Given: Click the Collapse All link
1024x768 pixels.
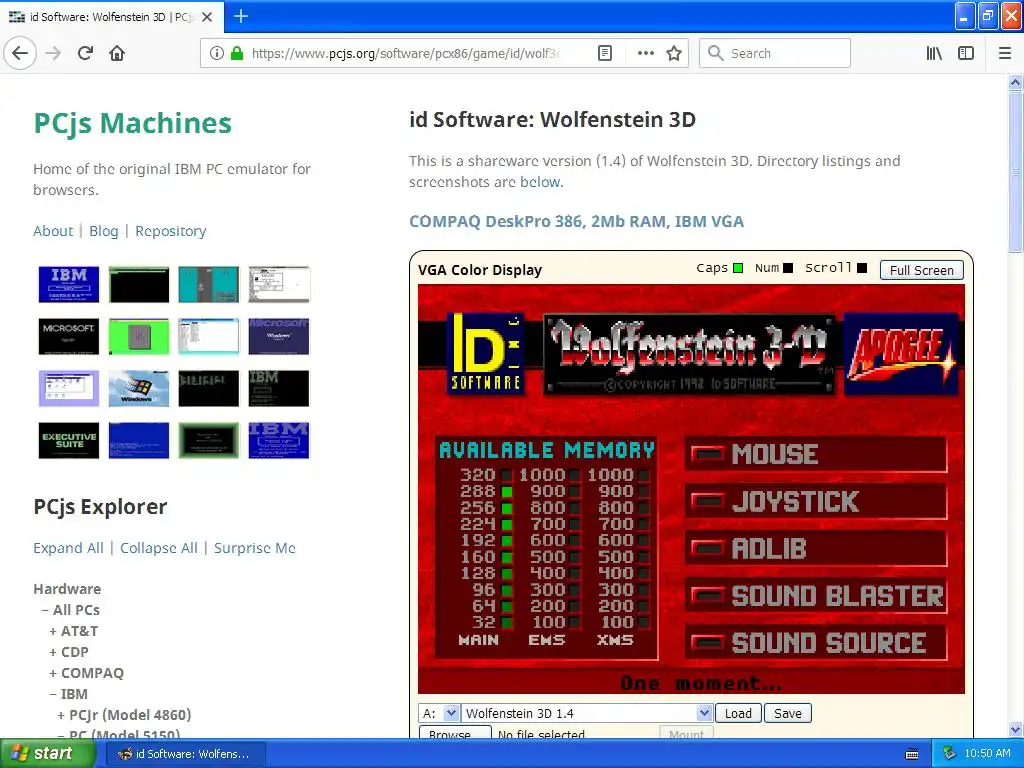Looking at the screenshot, I should [159, 548].
